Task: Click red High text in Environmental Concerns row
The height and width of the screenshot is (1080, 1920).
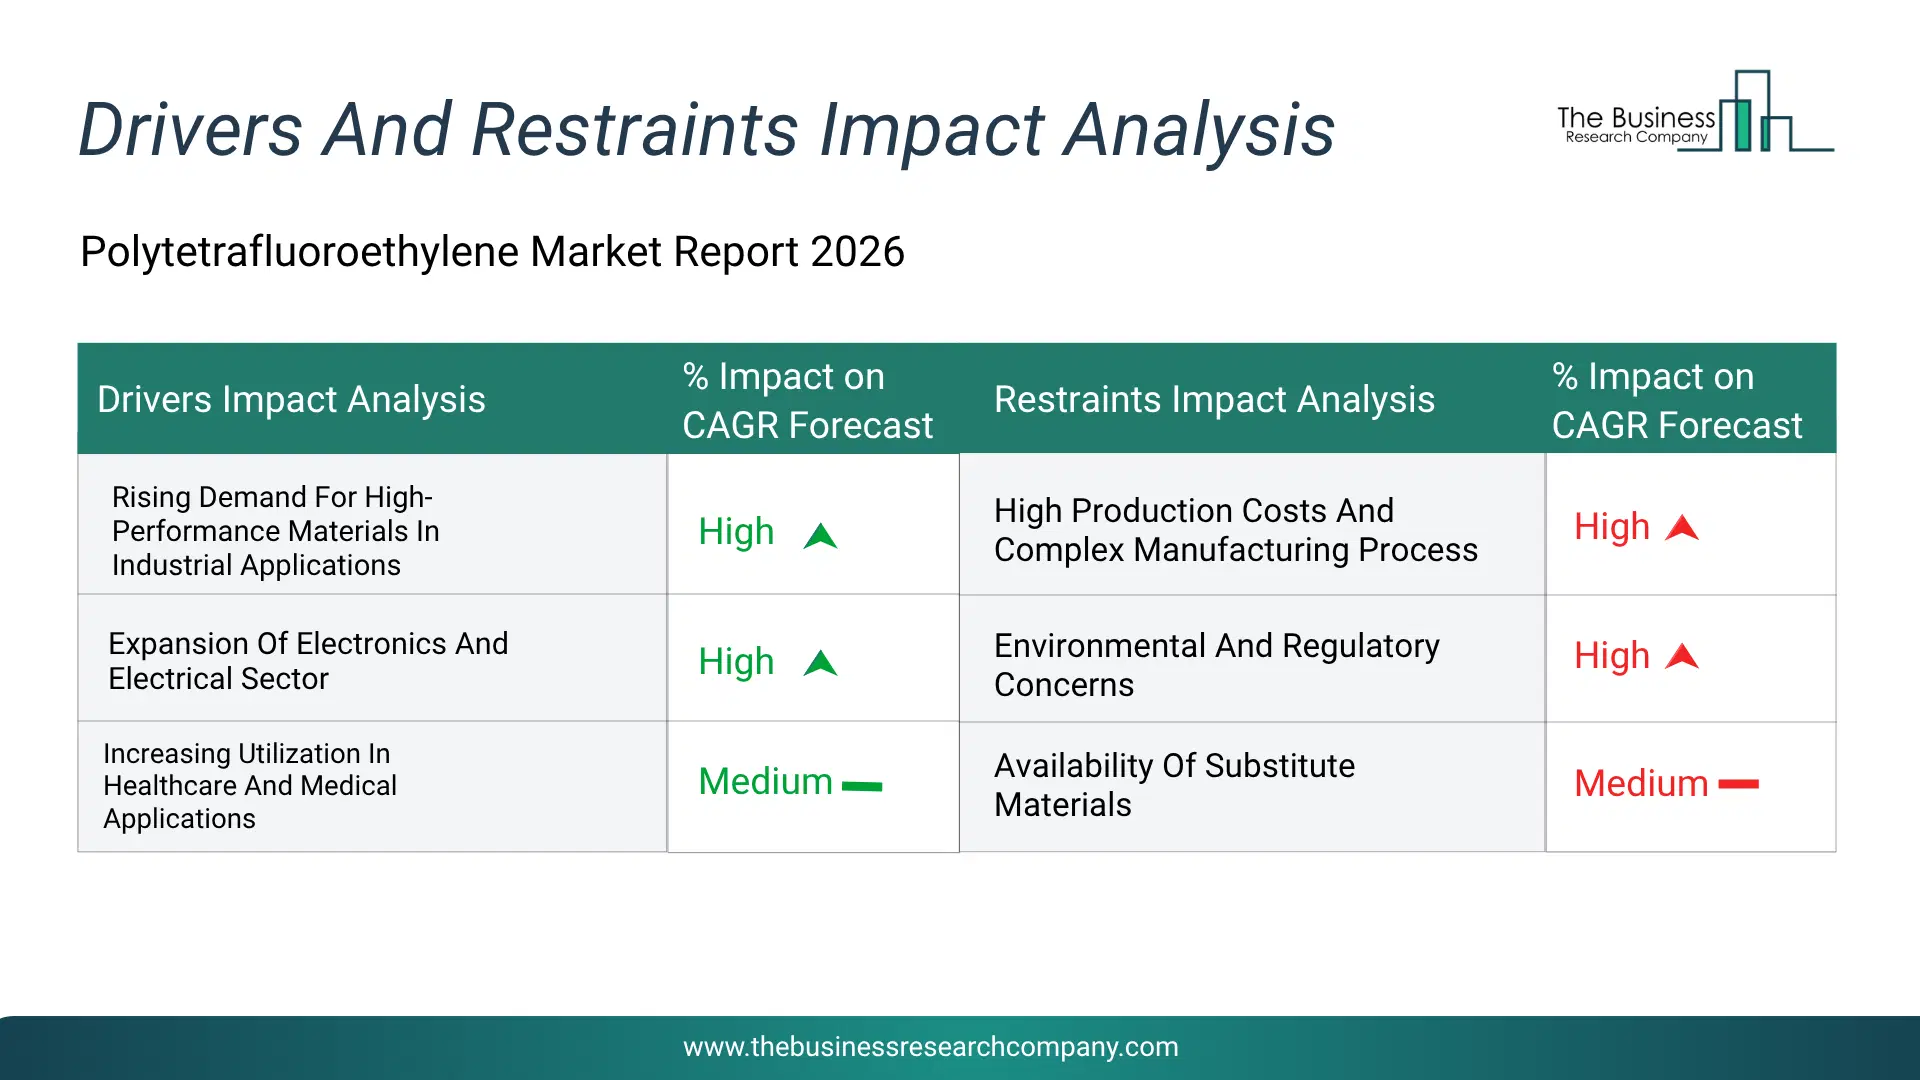Action: [1612, 656]
